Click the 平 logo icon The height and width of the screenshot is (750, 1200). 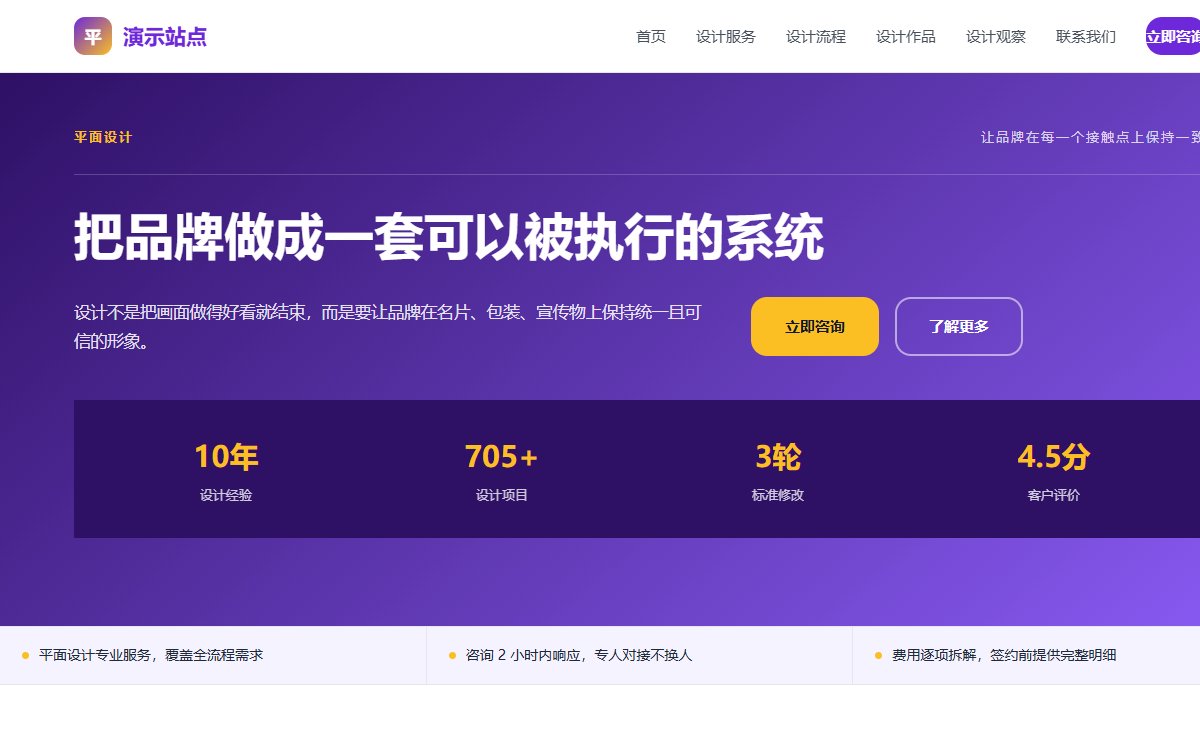[x=93, y=36]
